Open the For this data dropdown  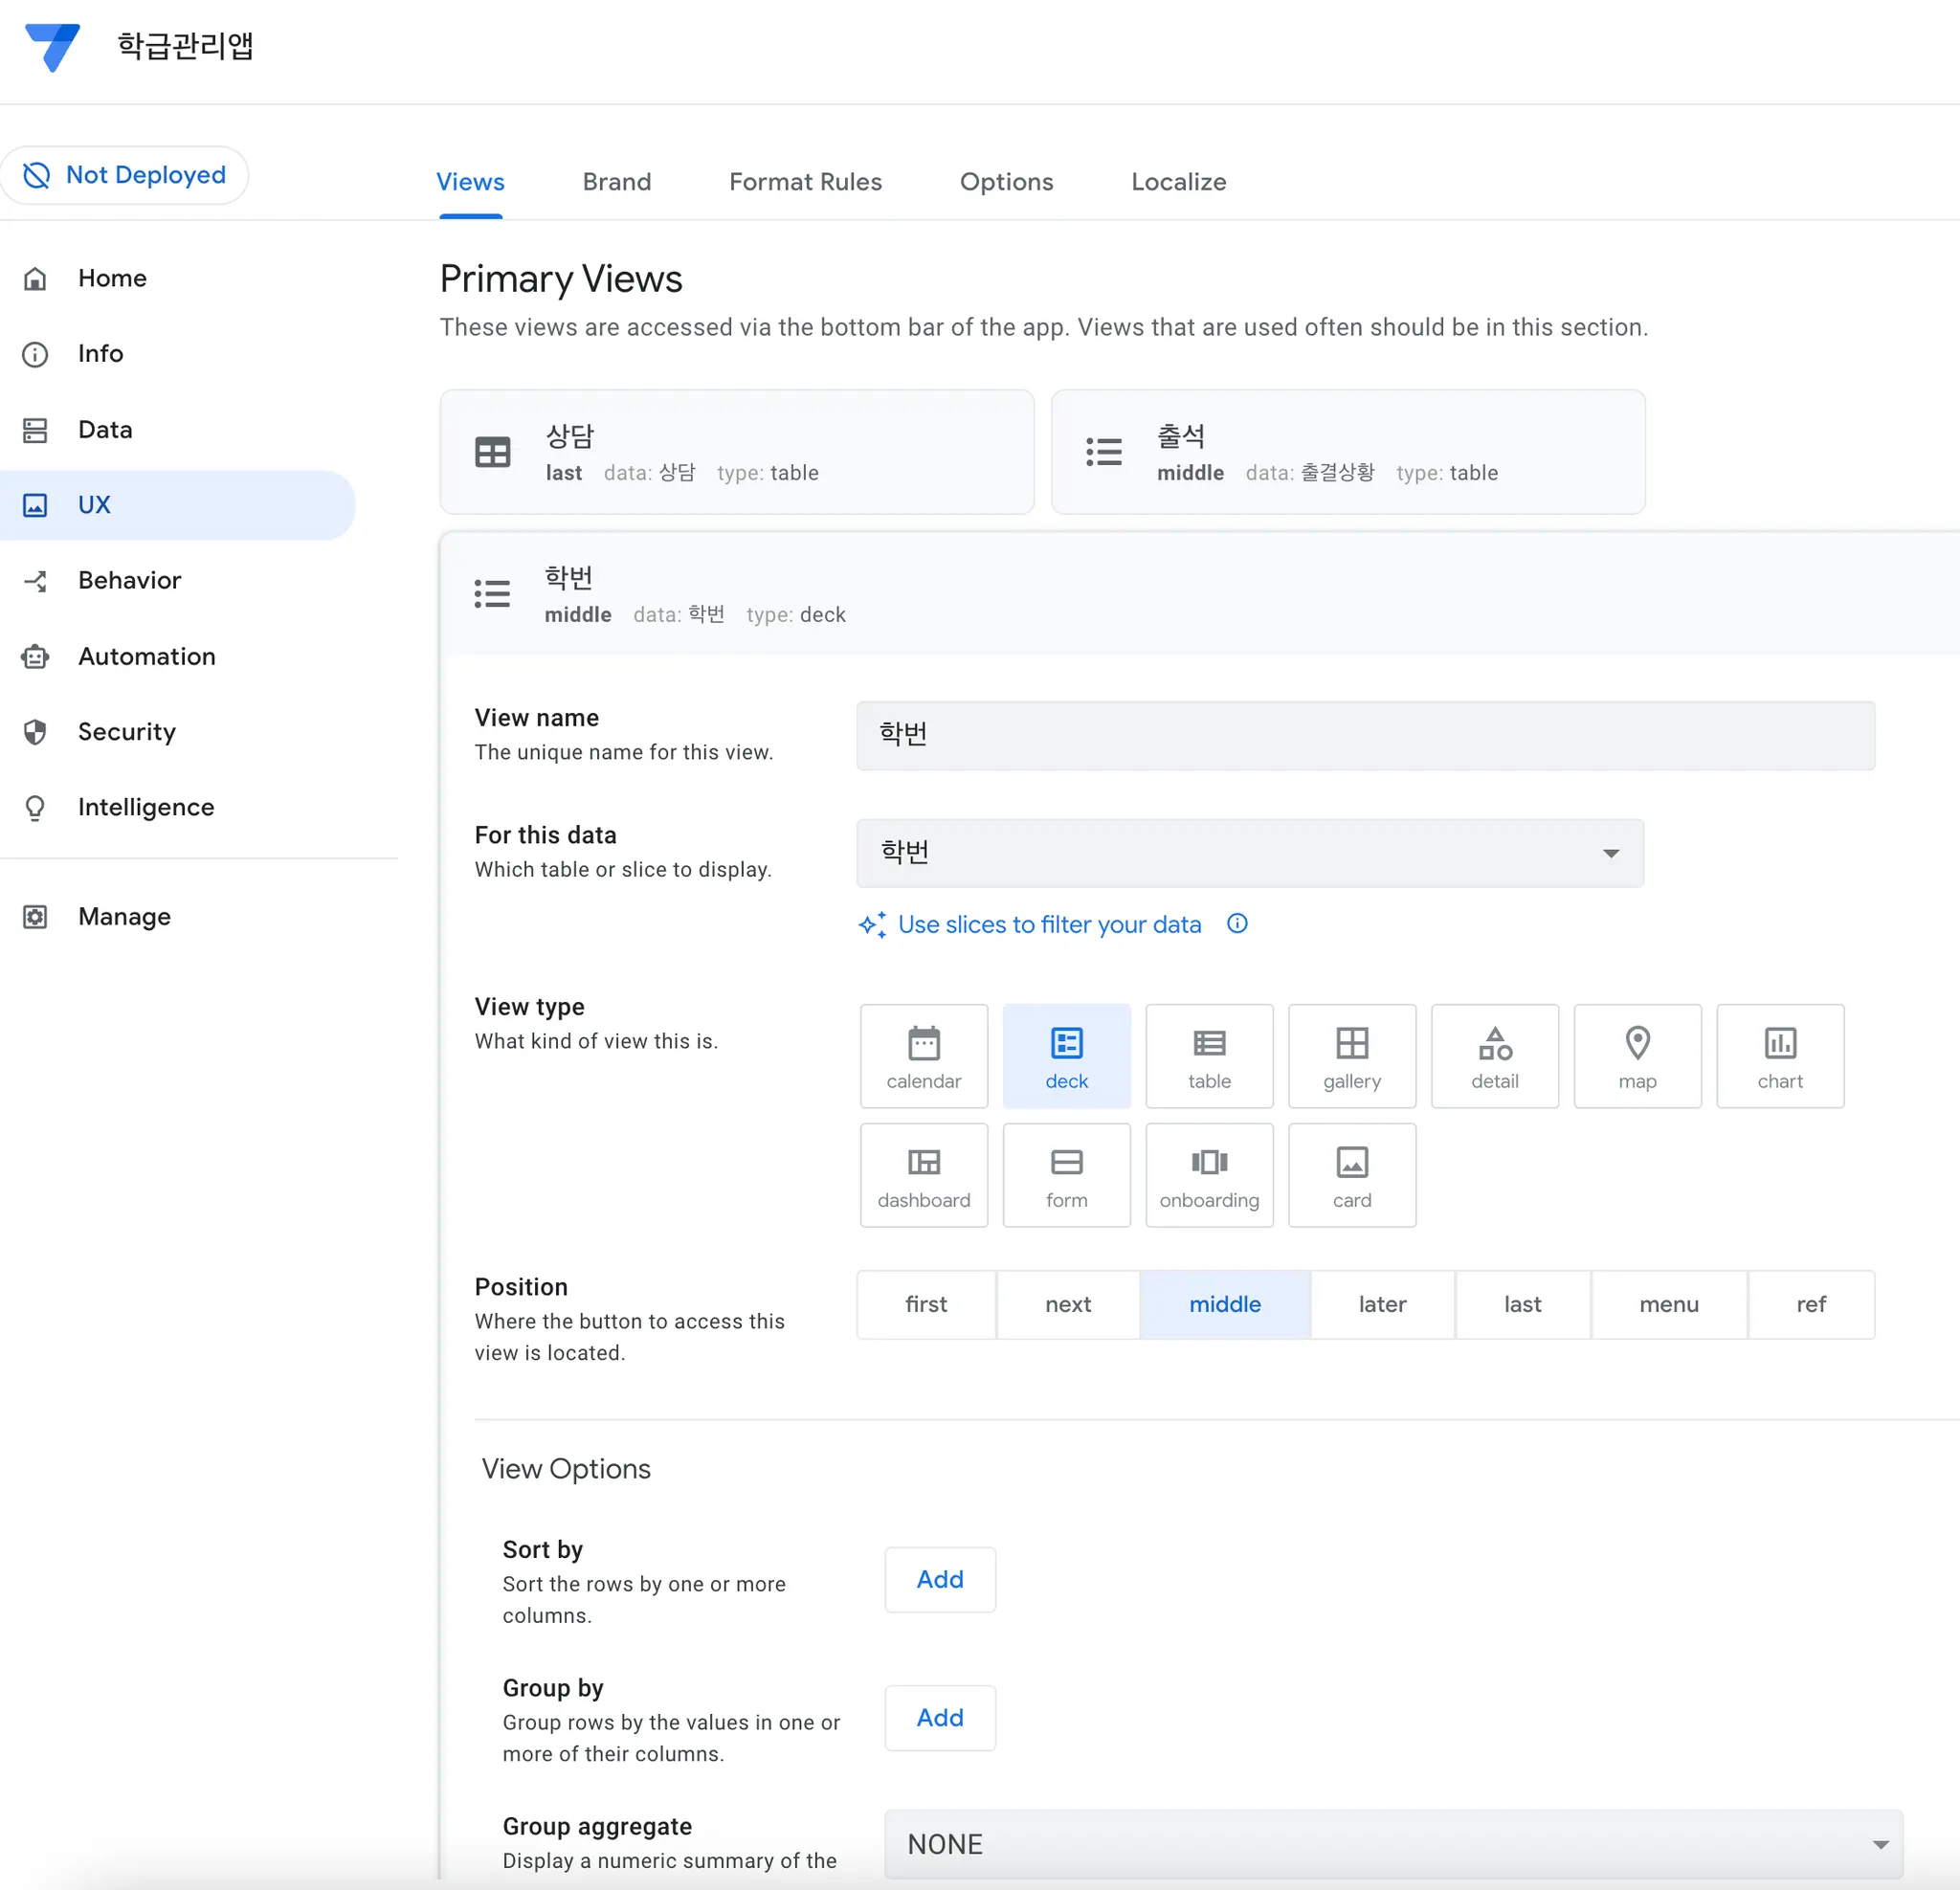[x=1249, y=852]
